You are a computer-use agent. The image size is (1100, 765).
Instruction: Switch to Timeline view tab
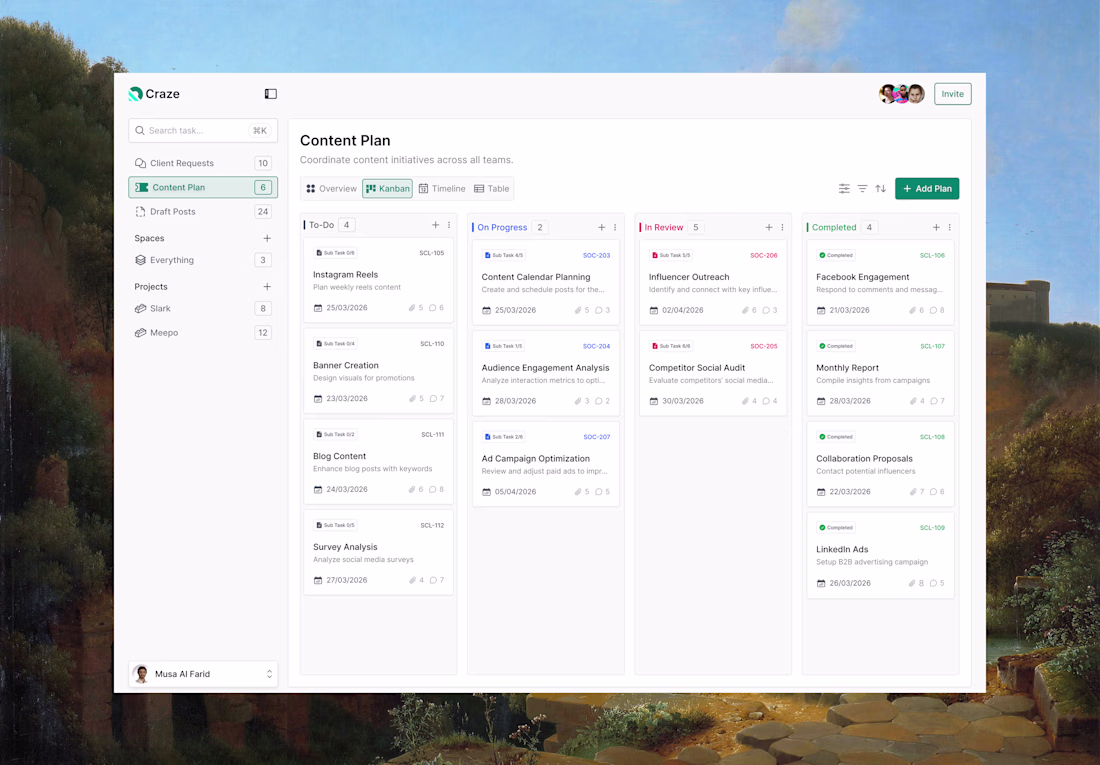pyautogui.click(x=442, y=189)
